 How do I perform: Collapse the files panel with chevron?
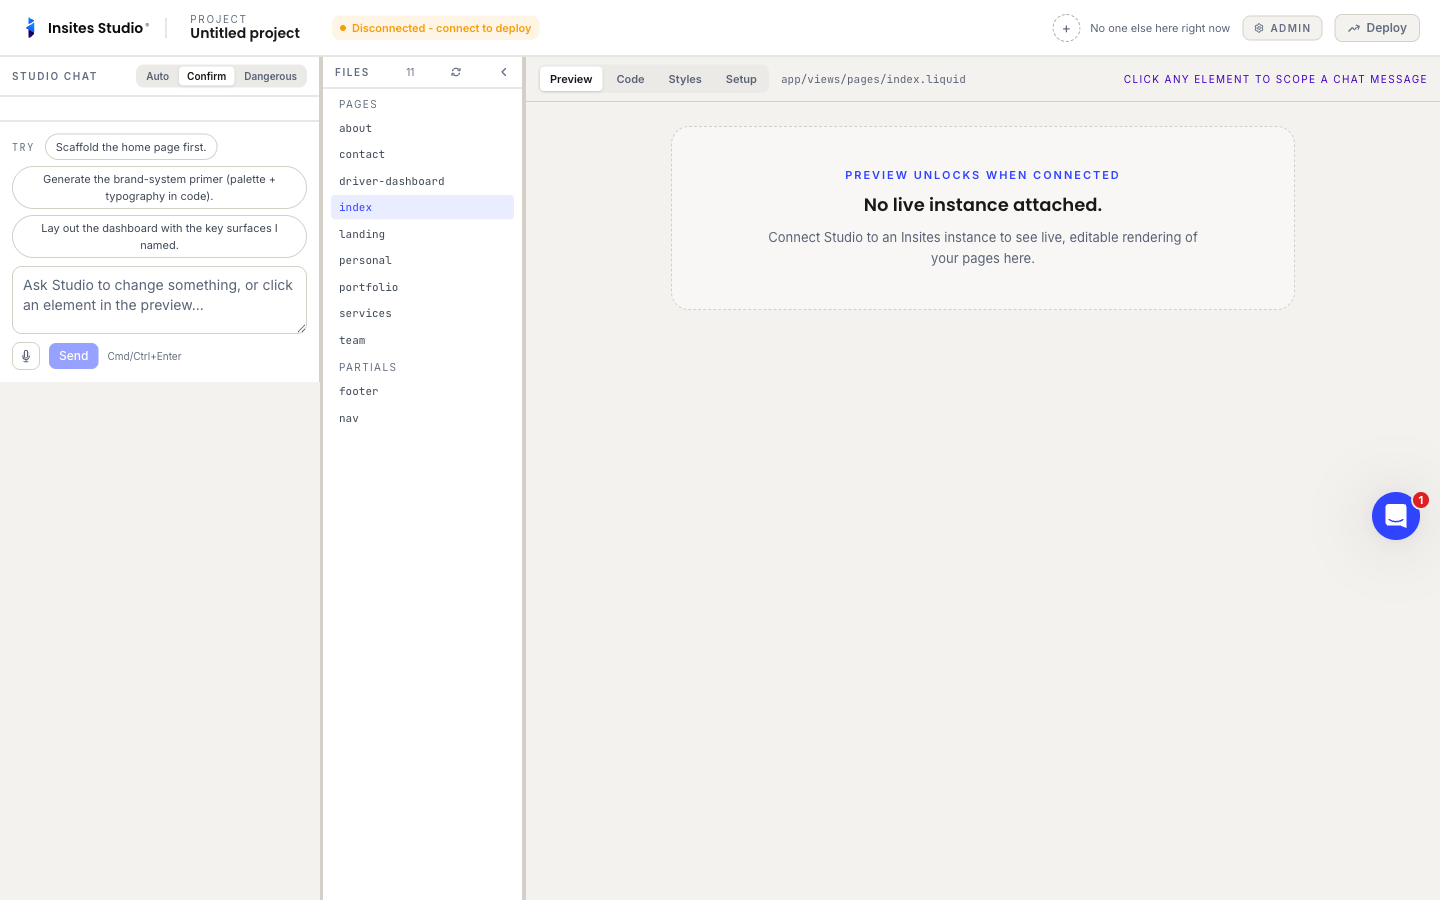(x=504, y=72)
